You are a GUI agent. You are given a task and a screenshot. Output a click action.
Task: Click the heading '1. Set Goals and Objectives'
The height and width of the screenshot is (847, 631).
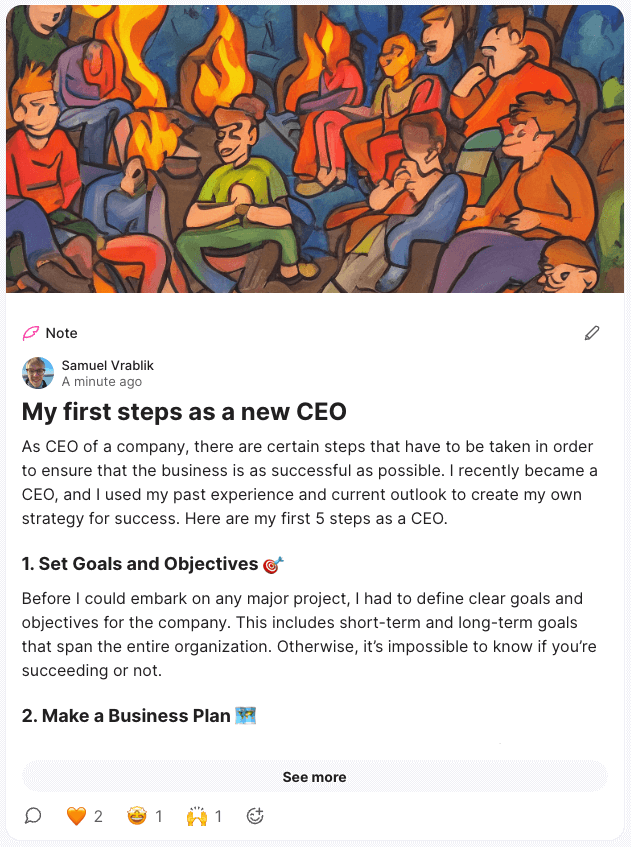click(140, 564)
